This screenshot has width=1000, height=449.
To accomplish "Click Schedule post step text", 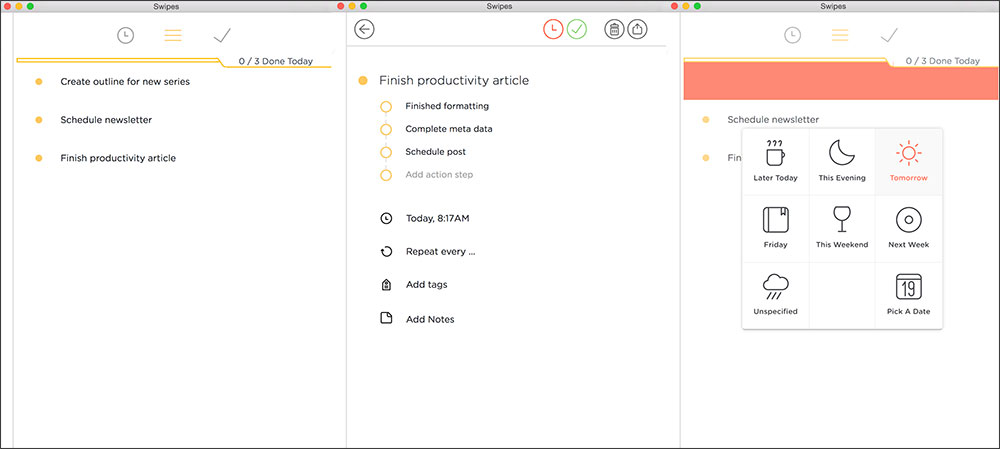I will coord(436,152).
